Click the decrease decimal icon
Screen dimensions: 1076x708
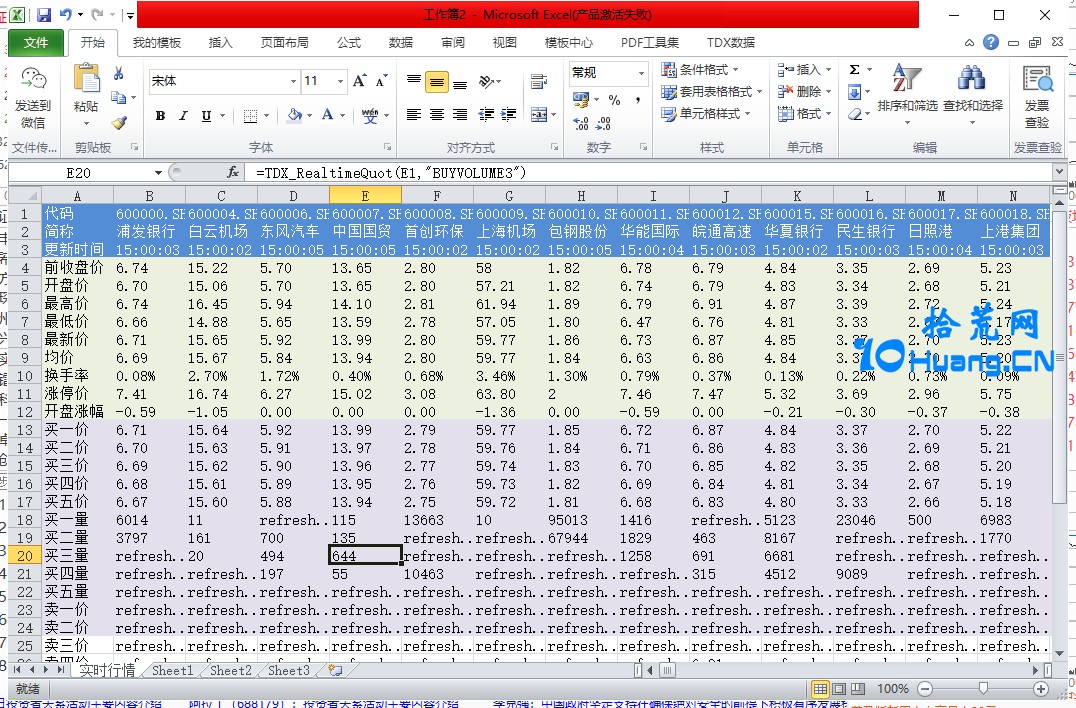pyautogui.click(x=604, y=123)
